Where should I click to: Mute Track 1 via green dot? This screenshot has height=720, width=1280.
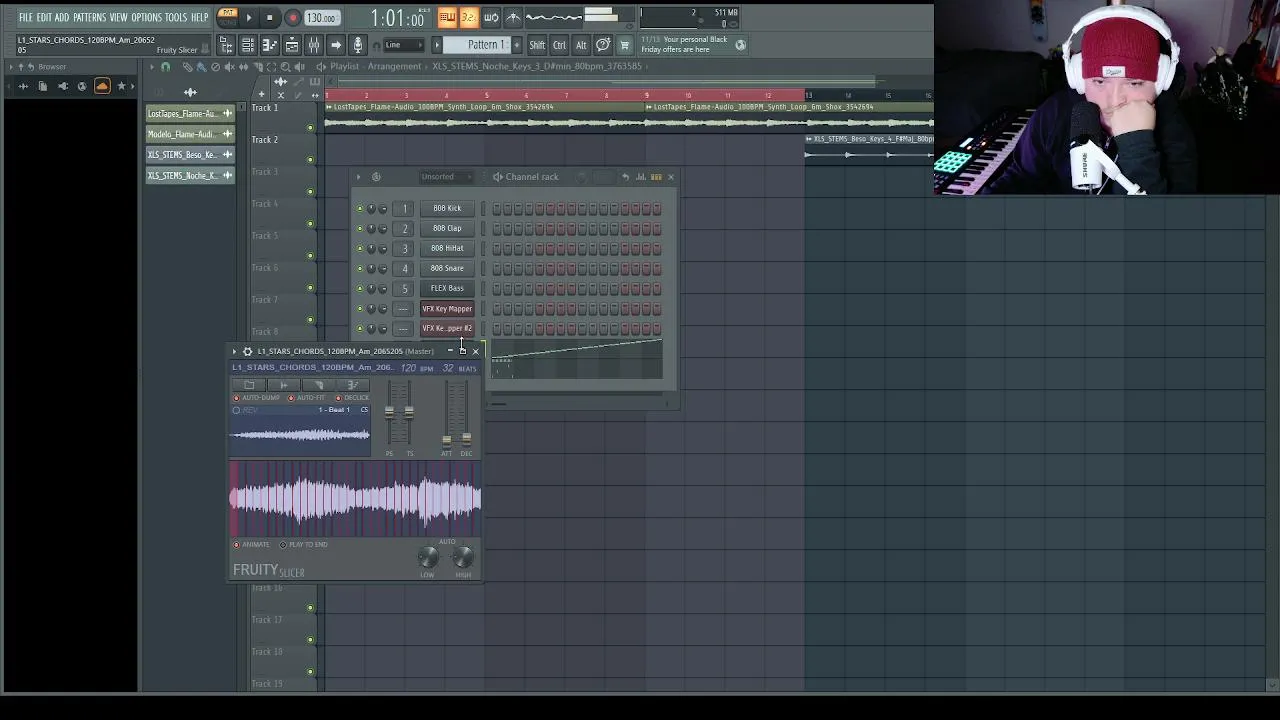(x=310, y=128)
